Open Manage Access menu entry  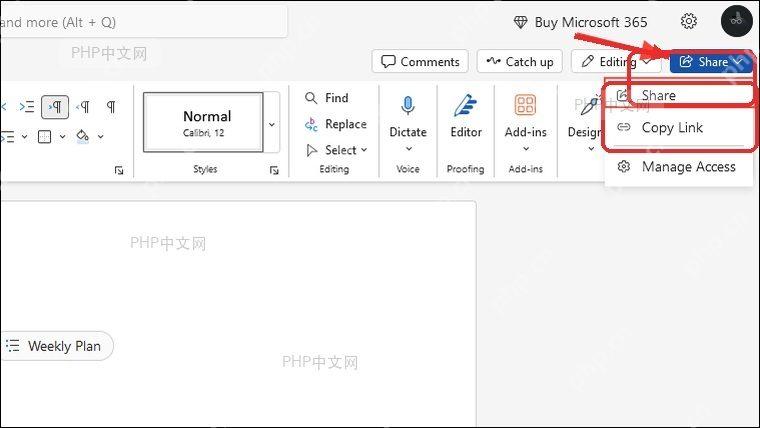[x=679, y=167]
